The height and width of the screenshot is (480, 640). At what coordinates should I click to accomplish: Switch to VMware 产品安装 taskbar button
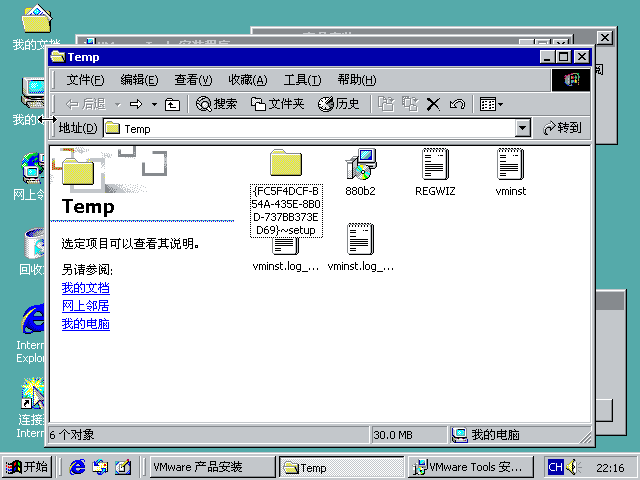point(213,467)
